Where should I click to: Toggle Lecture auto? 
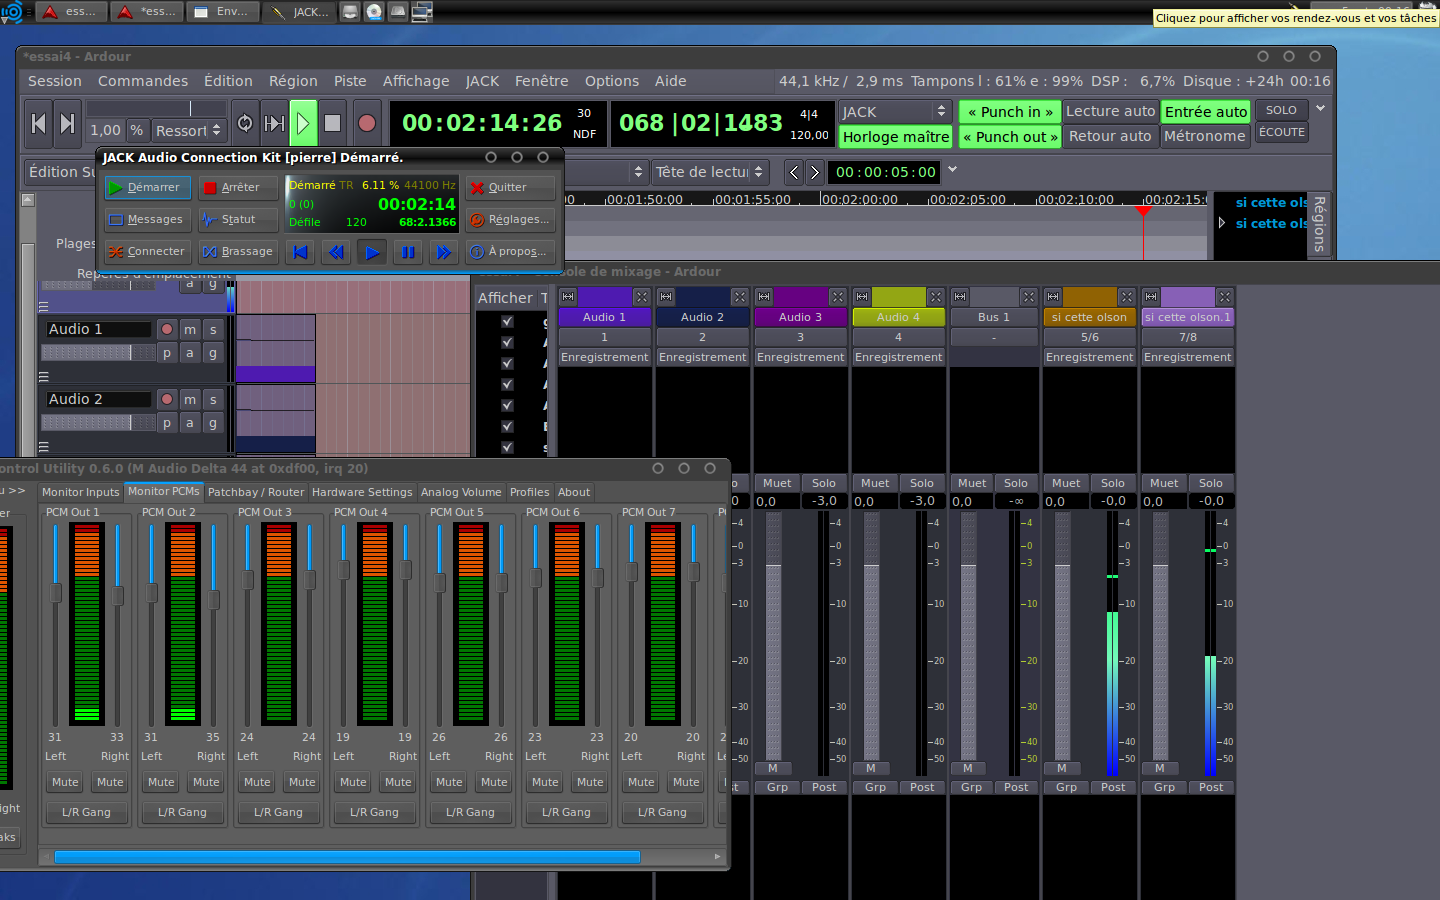click(1110, 111)
